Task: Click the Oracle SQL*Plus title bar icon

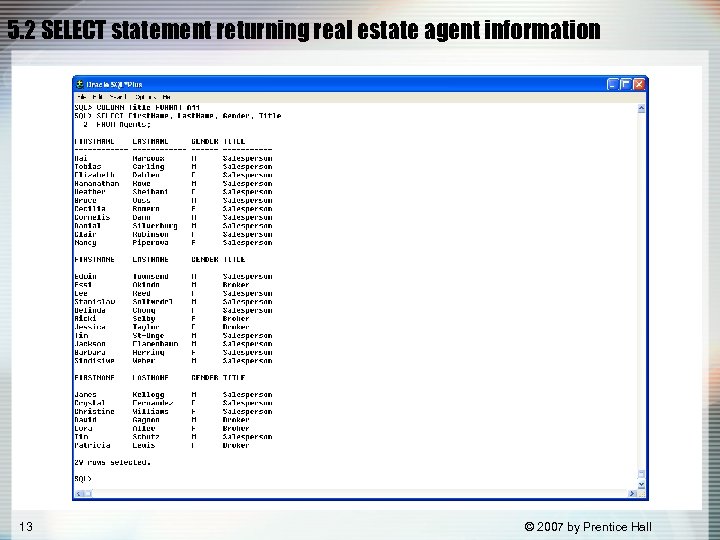Action: pyautogui.click(x=80, y=84)
